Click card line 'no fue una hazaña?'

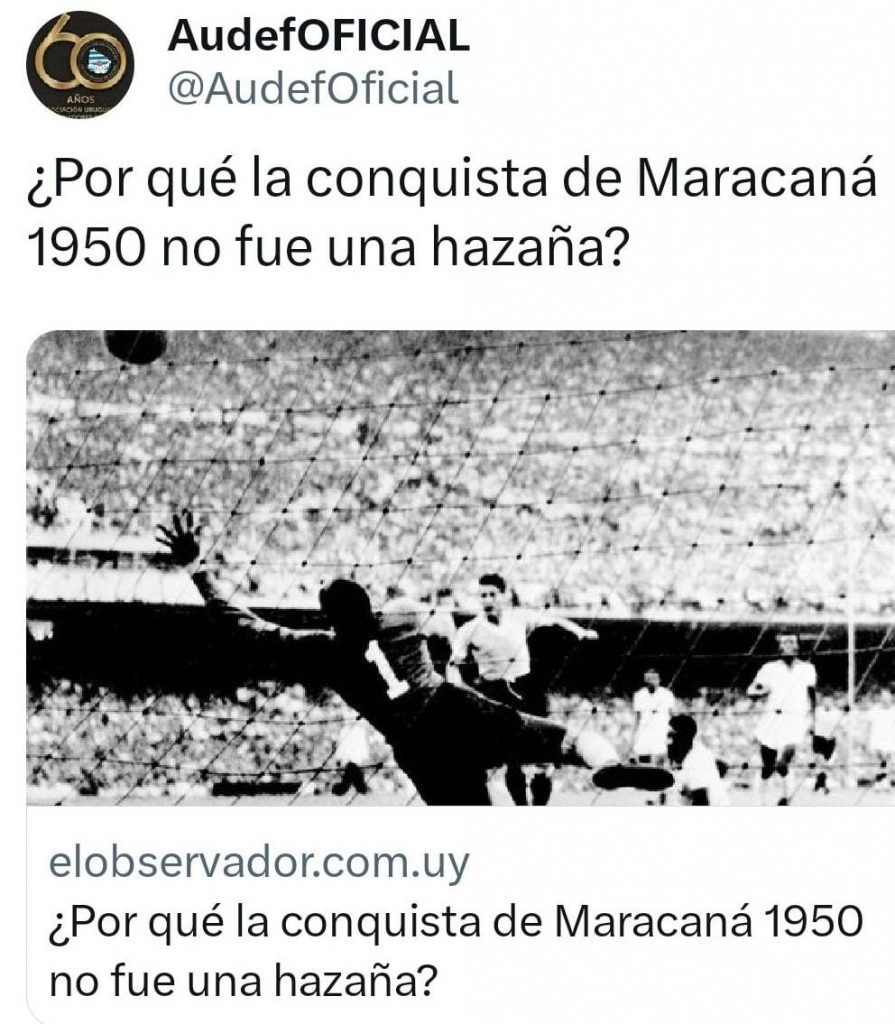coord(242,981)
